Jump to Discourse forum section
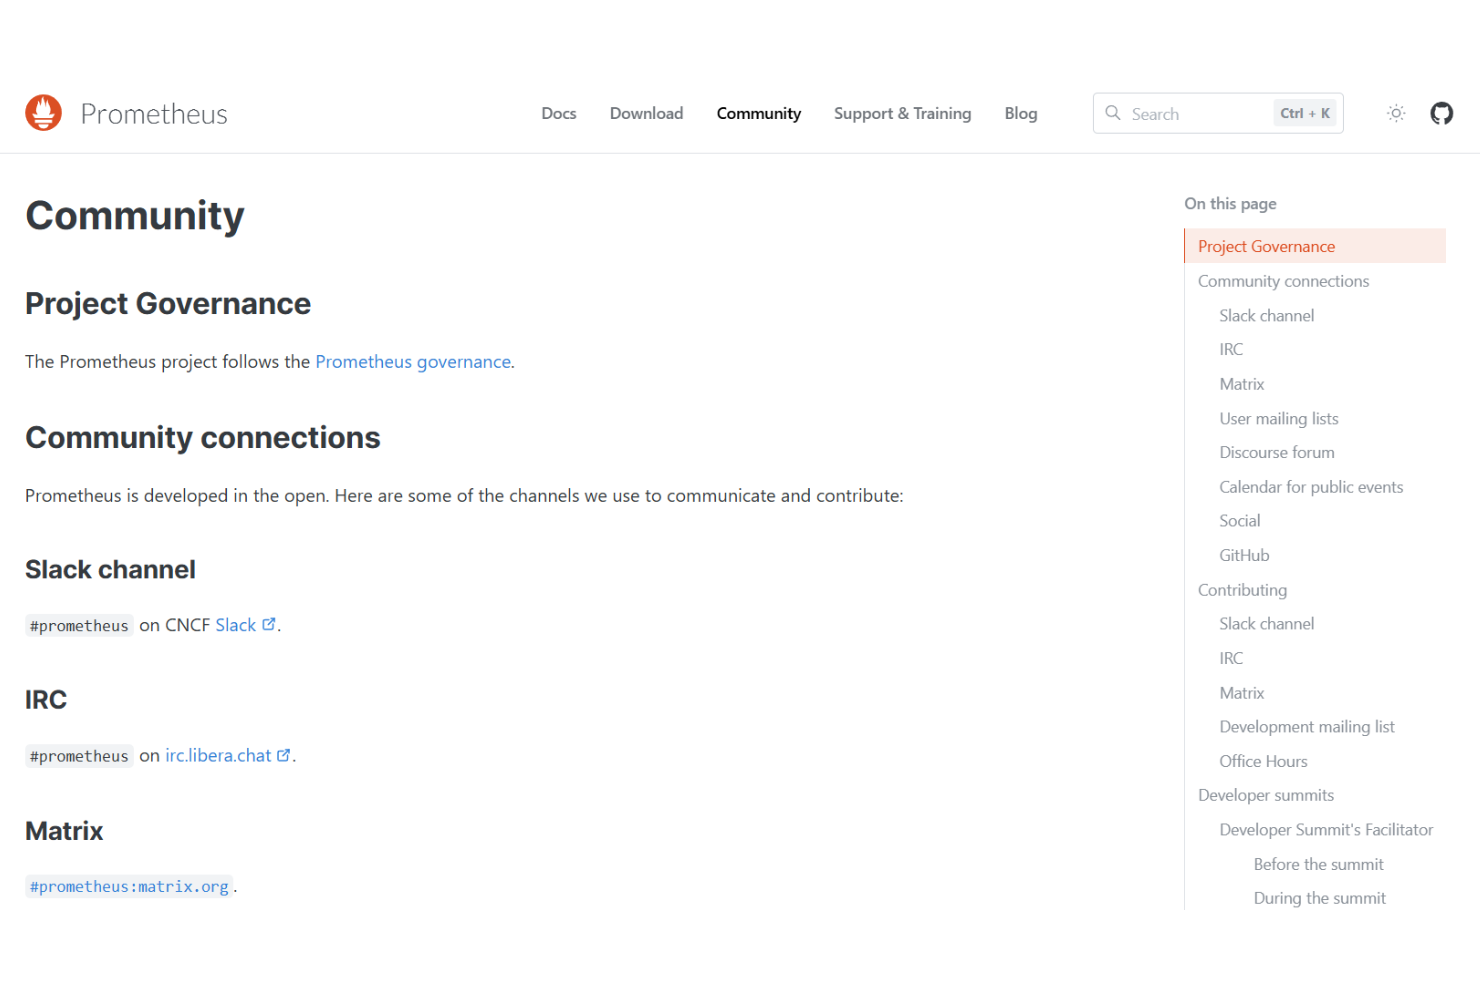This screenshot has width=1480, height=987. point(1277,452)
